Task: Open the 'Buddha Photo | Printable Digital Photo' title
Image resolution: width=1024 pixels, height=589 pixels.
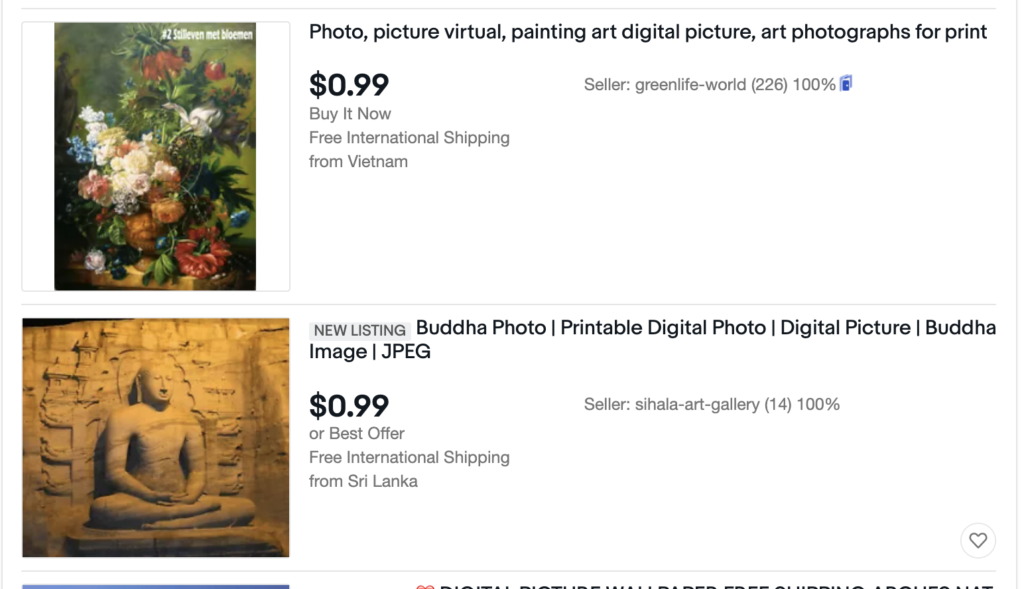Action: coord(652,340)
